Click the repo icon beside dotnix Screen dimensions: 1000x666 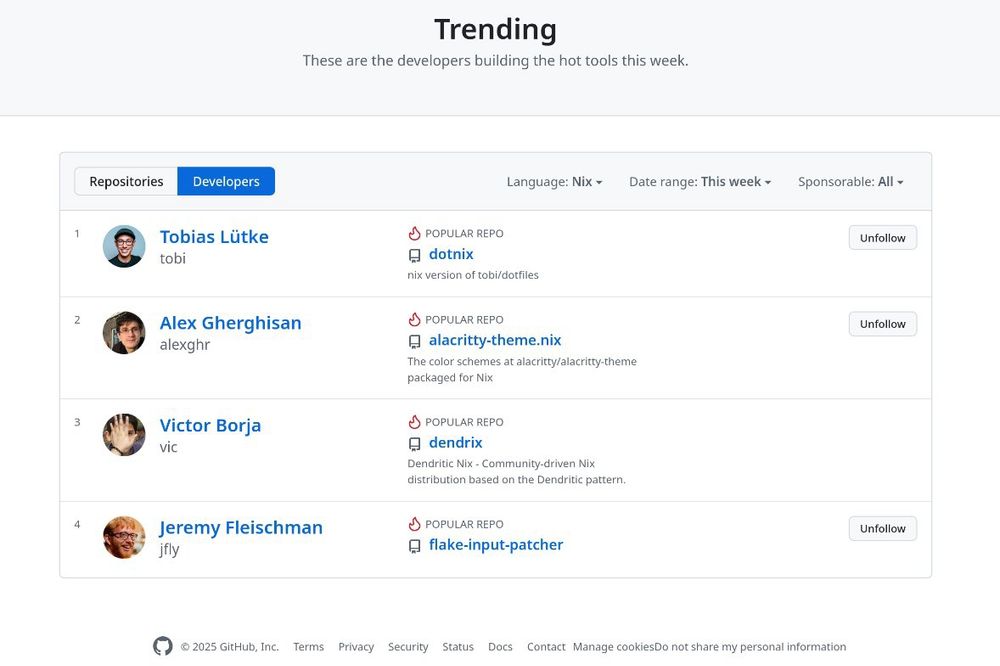[415, 255]
